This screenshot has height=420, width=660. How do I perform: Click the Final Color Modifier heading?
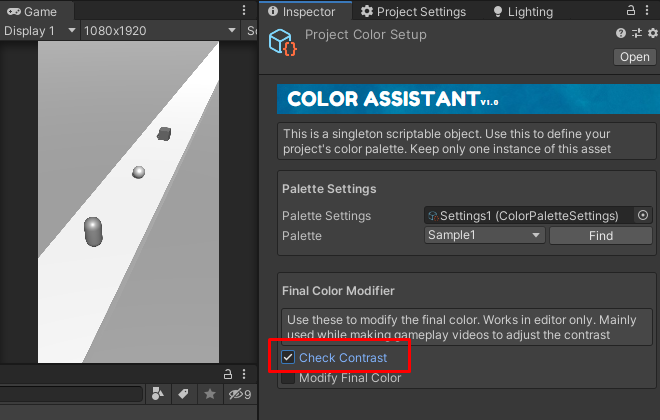[338, 291]
